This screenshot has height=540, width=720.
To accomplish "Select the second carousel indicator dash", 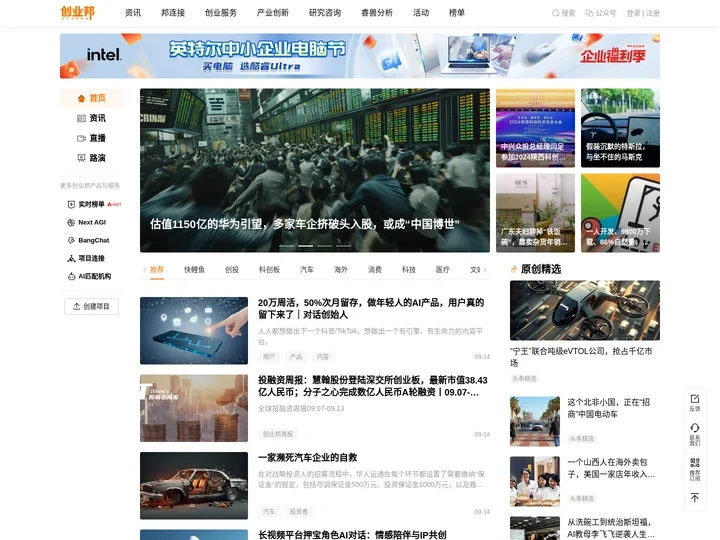I will point(305,246).
